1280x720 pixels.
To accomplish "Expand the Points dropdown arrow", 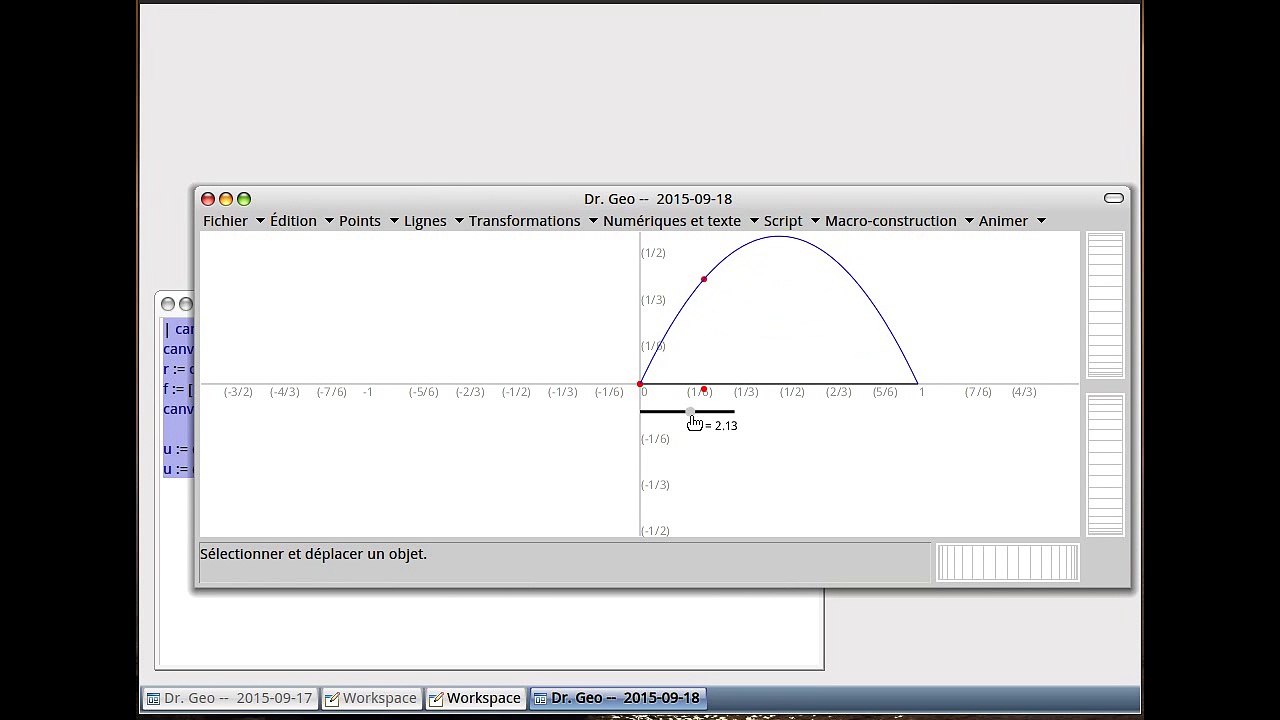I will 394,221.
